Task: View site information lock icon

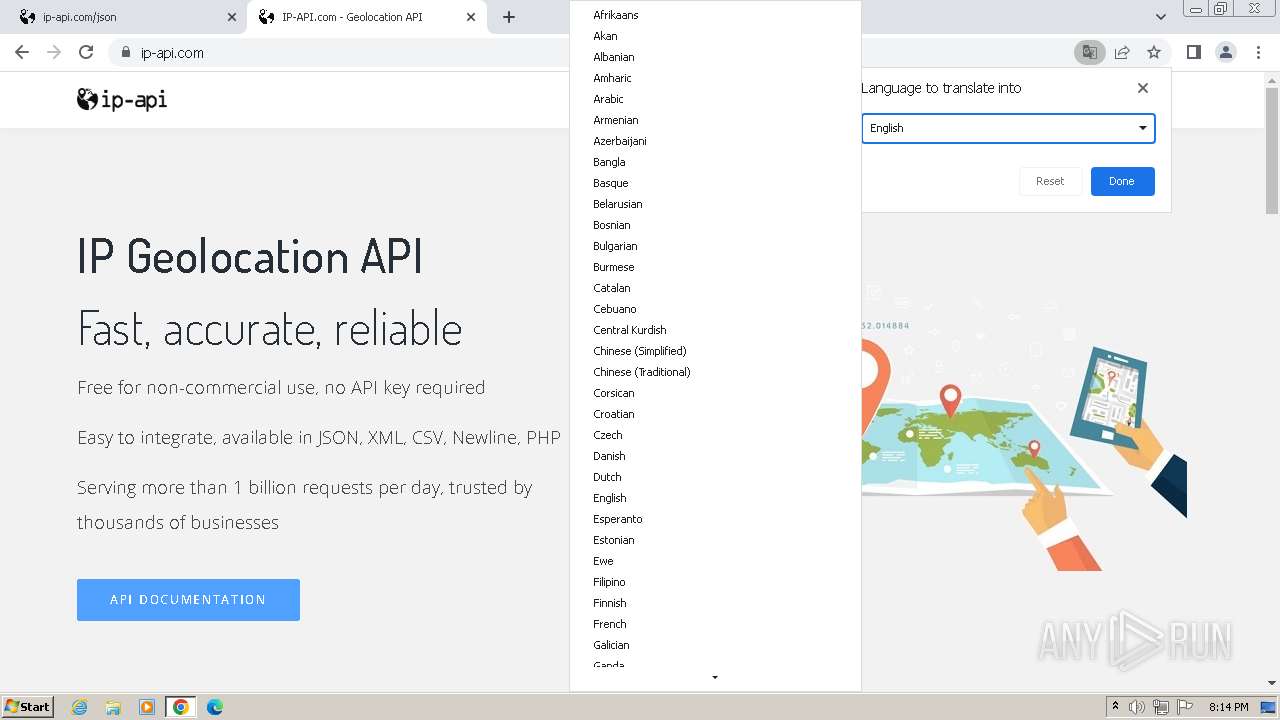Action: 125,53
